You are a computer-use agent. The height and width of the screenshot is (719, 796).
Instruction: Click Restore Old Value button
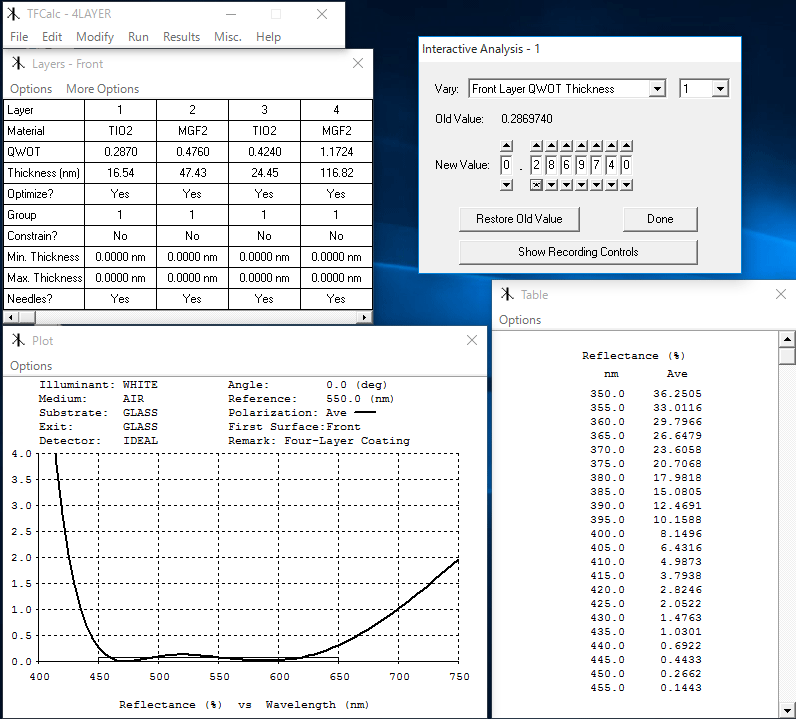(519, 219)
